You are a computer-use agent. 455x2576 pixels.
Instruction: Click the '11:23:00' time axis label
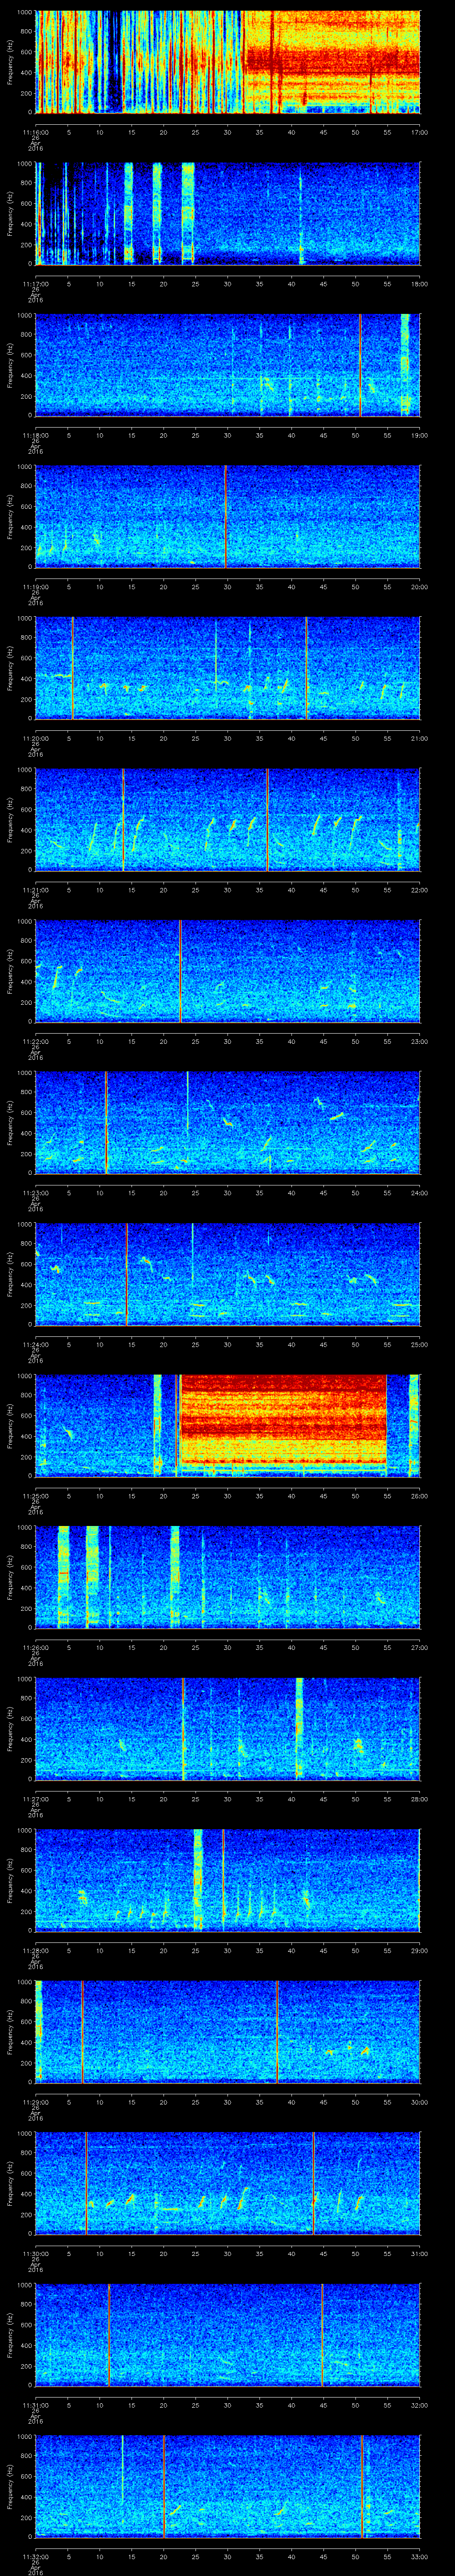[x=36, y=1193]
